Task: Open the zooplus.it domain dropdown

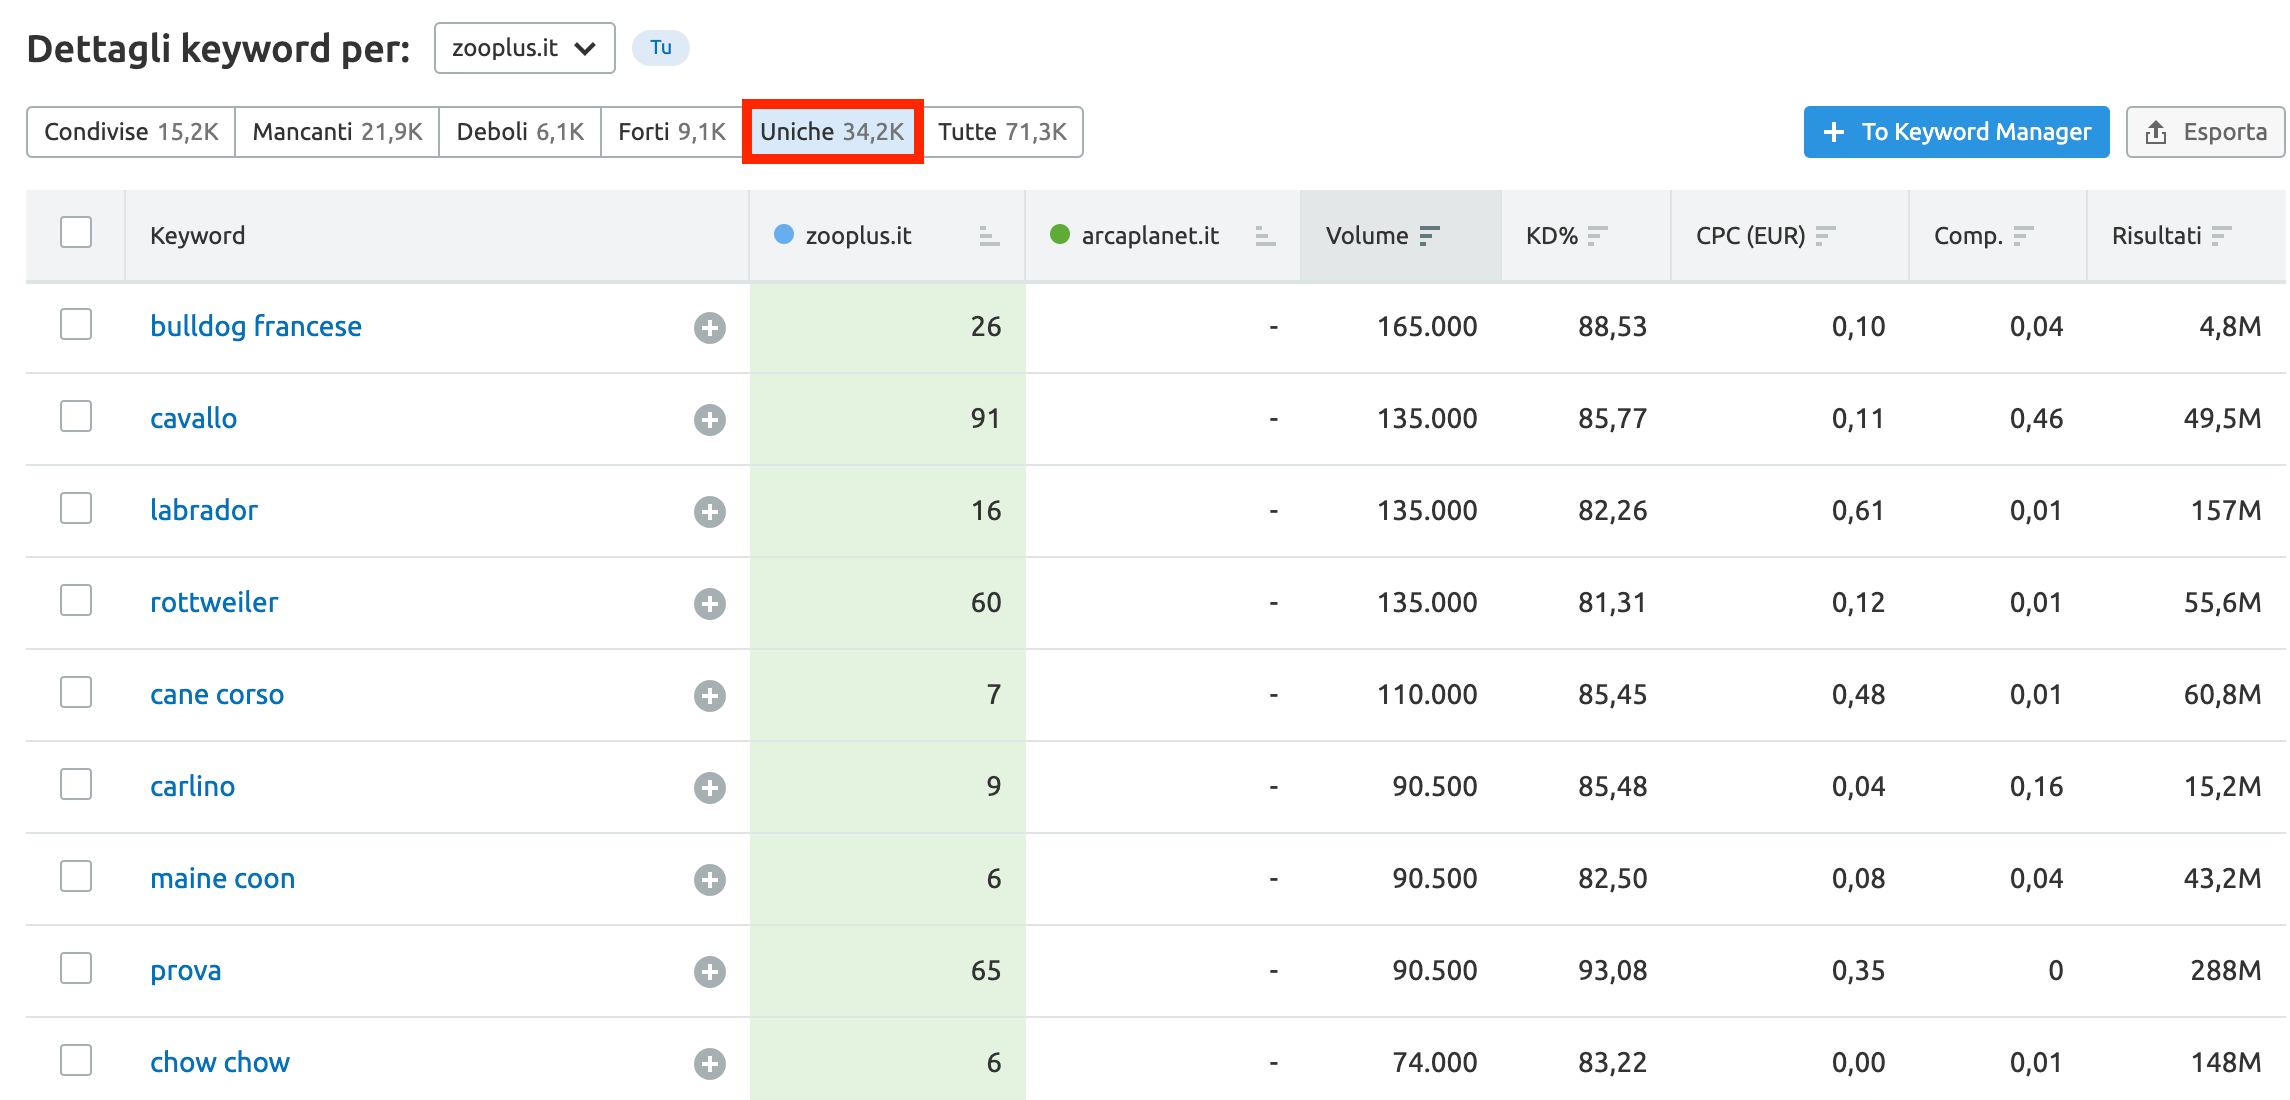Action: point(525,48)
